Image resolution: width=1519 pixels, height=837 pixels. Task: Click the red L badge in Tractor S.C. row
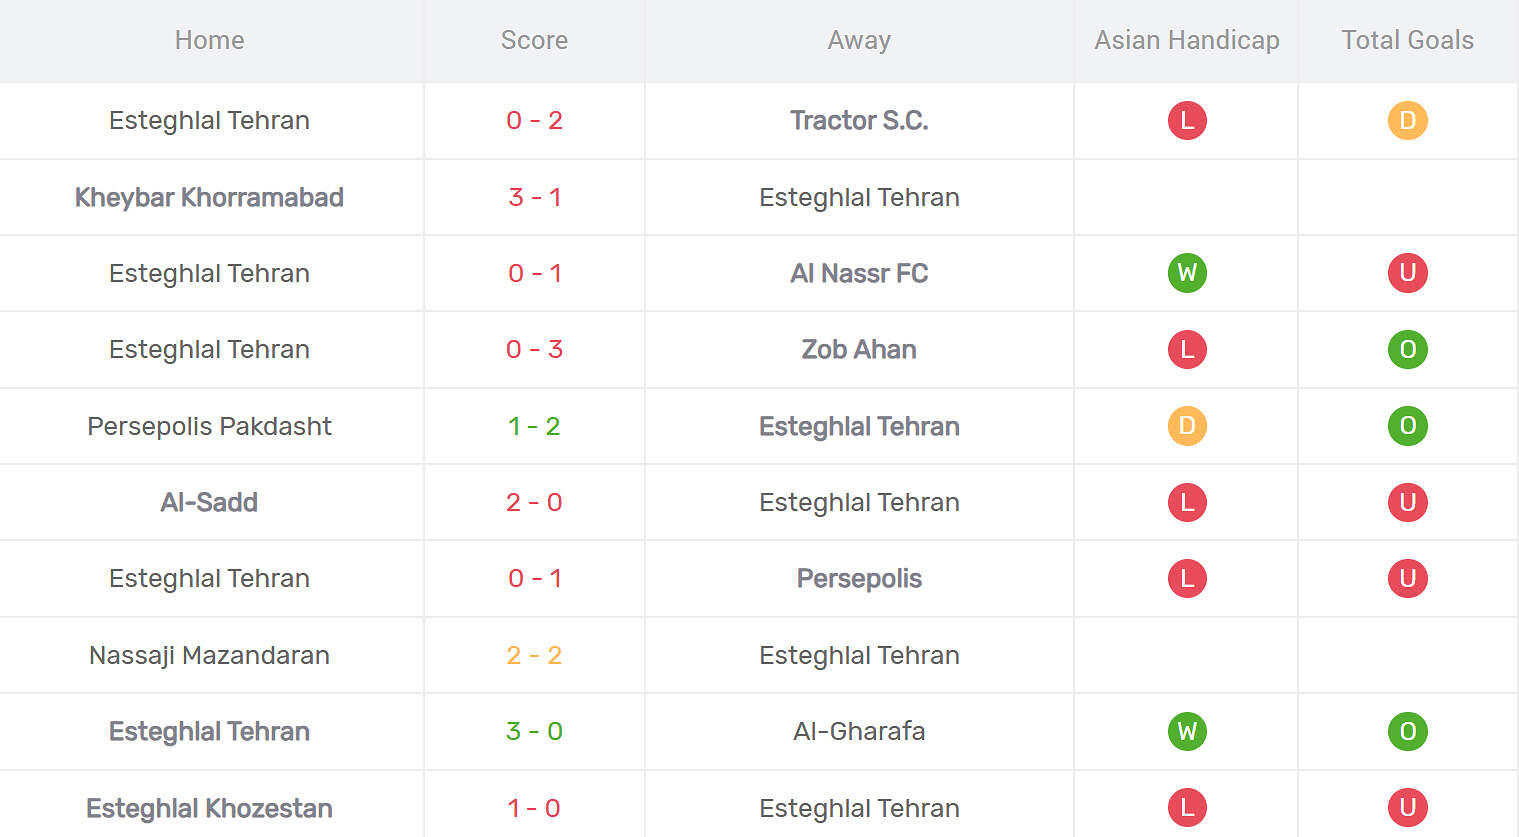click(x=1187, y=121)
